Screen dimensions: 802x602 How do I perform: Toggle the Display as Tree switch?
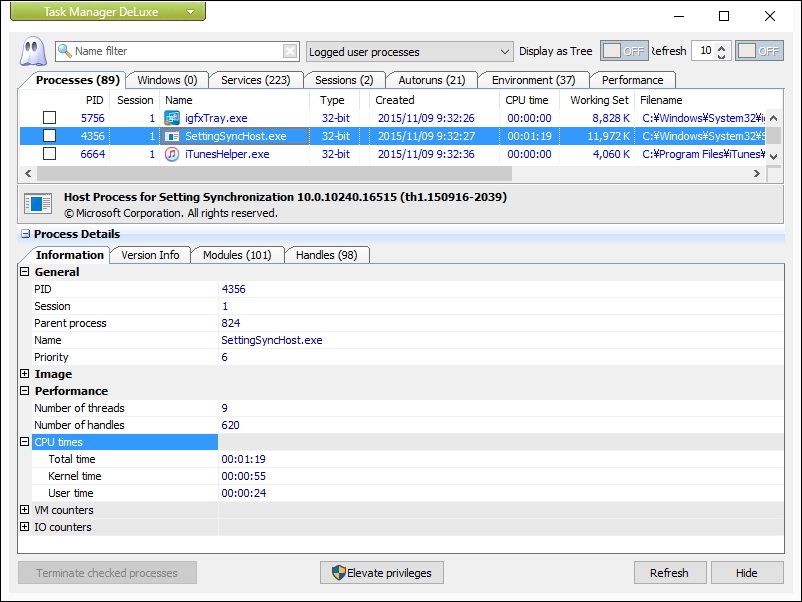tap(624, 51)
